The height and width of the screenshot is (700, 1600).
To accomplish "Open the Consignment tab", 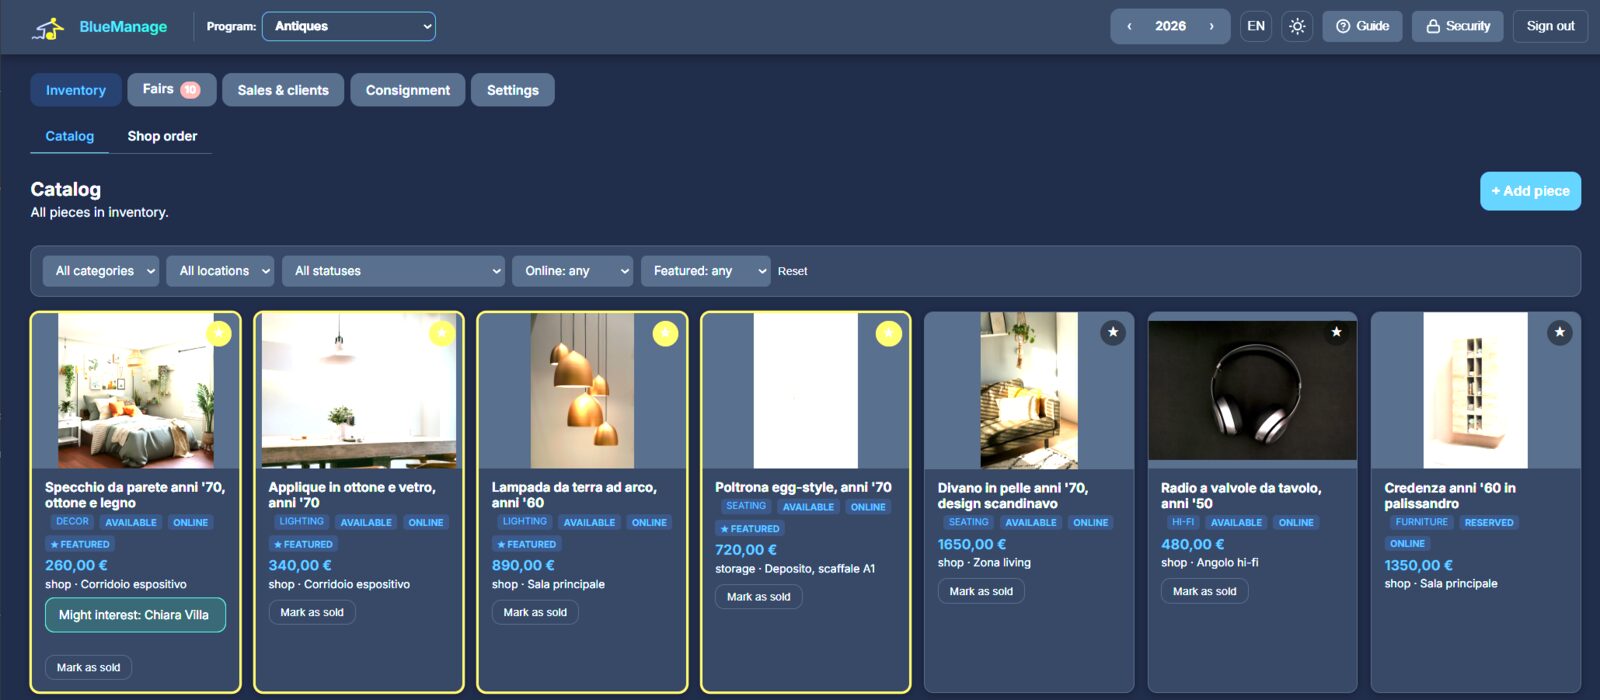I will click(x=408, y=90).
